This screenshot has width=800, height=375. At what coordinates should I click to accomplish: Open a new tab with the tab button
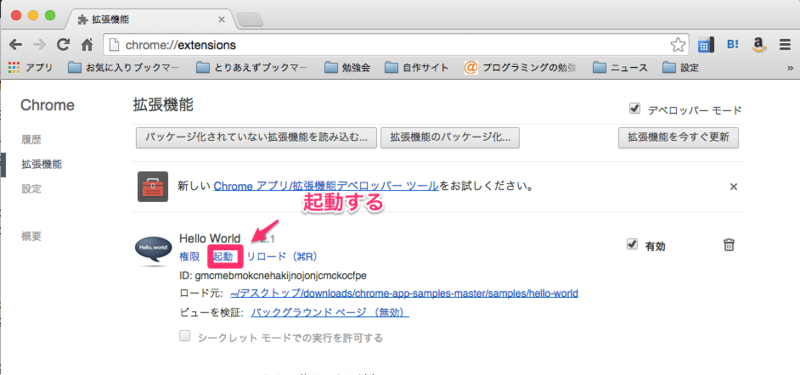coord(249,20)
